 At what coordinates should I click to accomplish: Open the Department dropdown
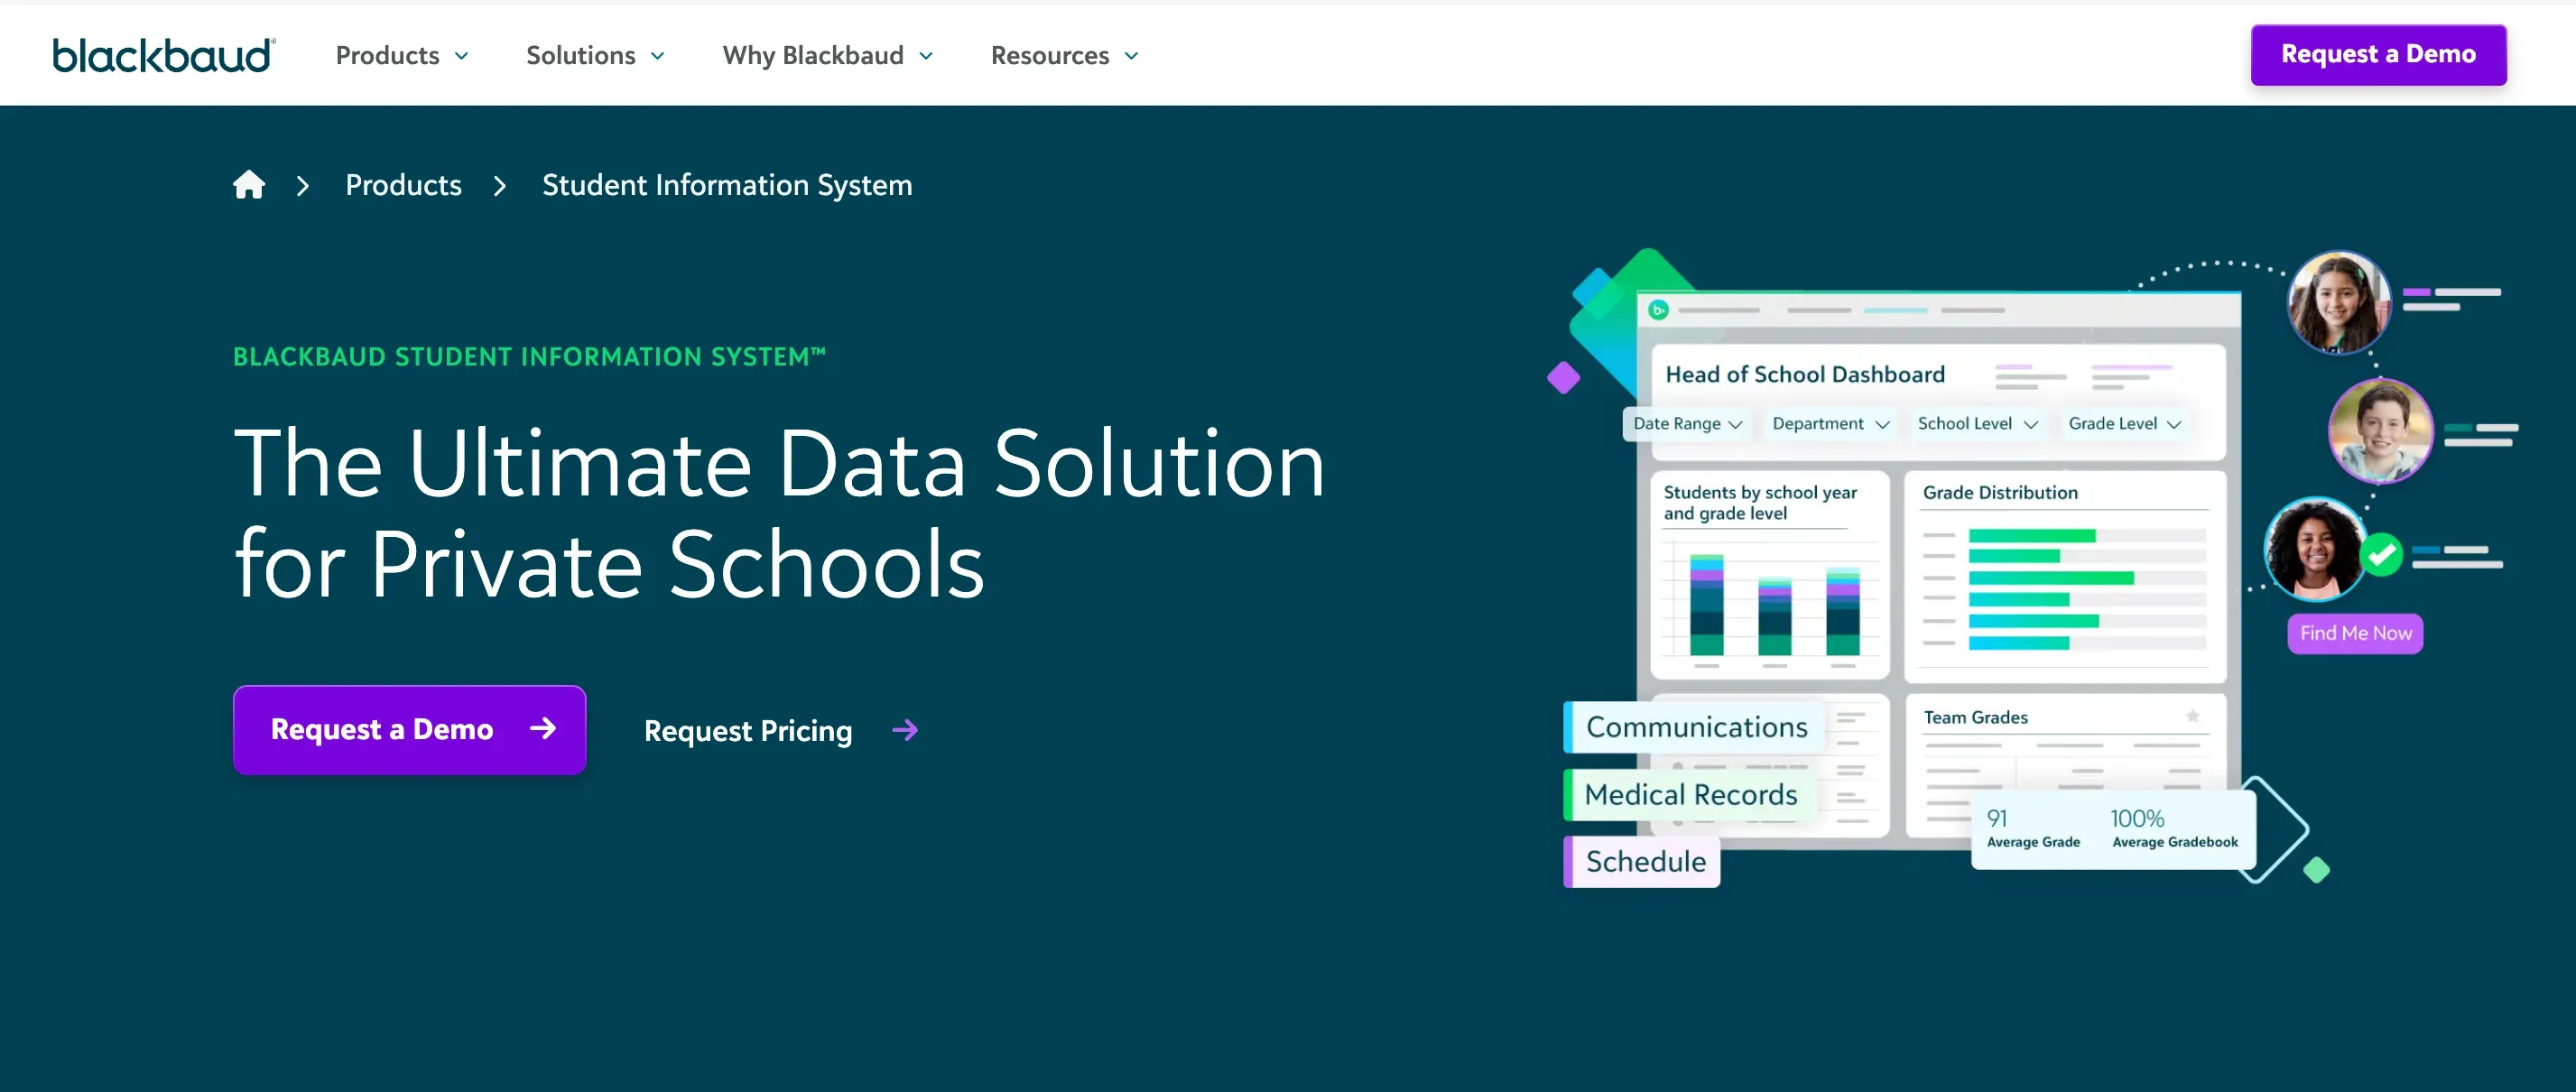(1830, 424)
